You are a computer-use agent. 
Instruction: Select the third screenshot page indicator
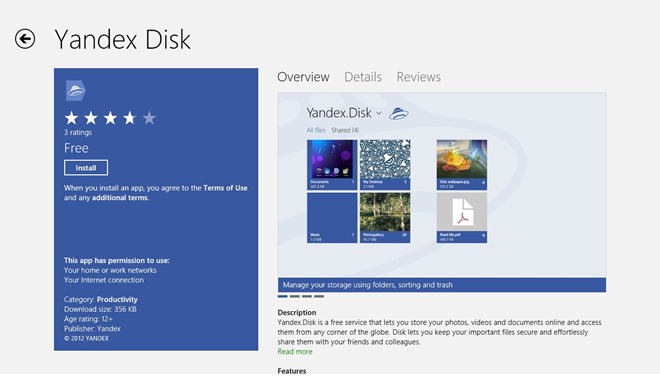click(307, 296)
